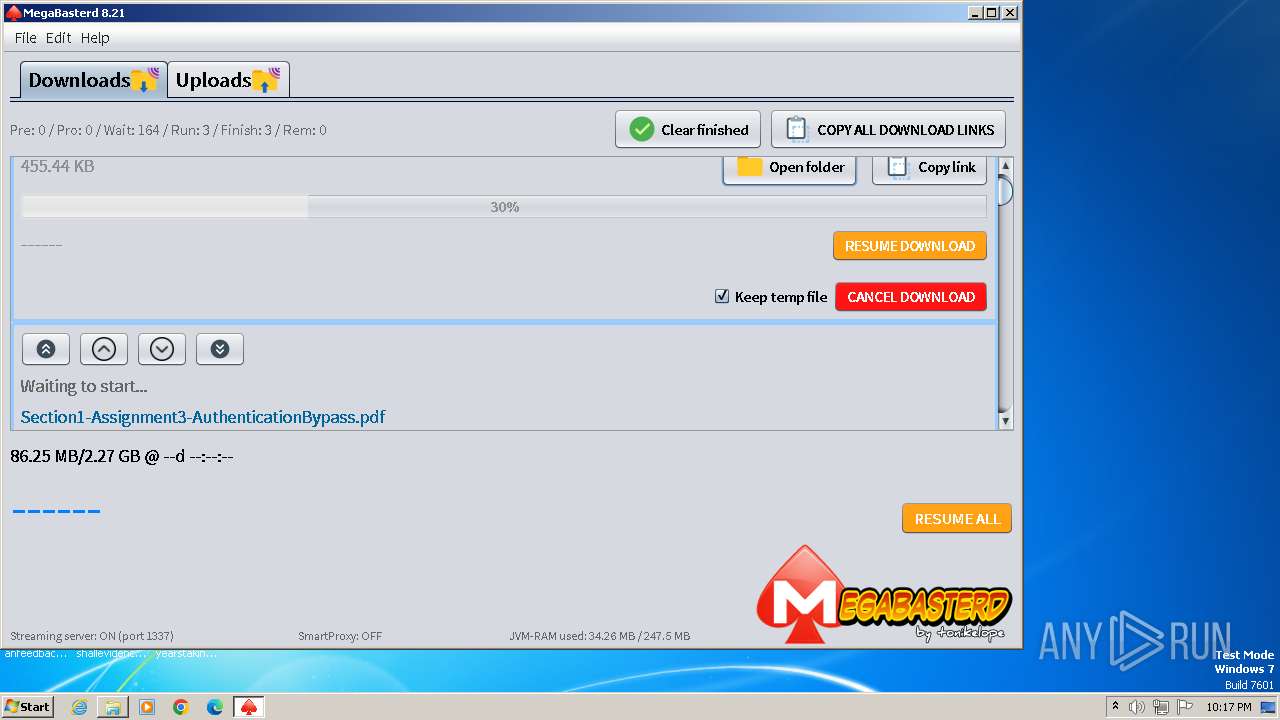
Task: Click the blue global progress bar
Action: click(56, 511)
